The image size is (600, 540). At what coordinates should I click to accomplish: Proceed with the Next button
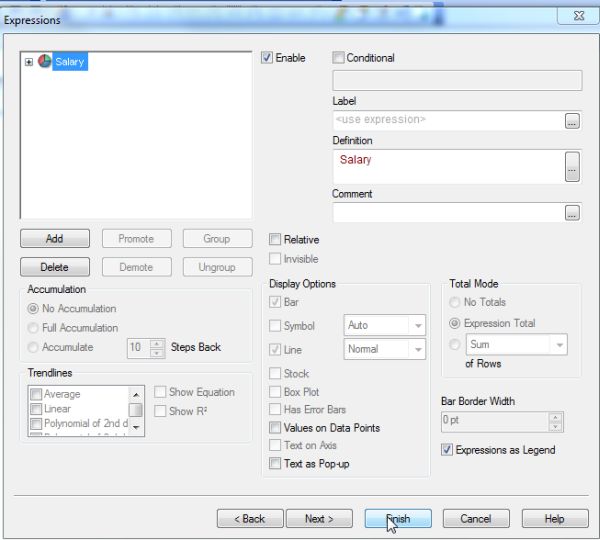319,519
